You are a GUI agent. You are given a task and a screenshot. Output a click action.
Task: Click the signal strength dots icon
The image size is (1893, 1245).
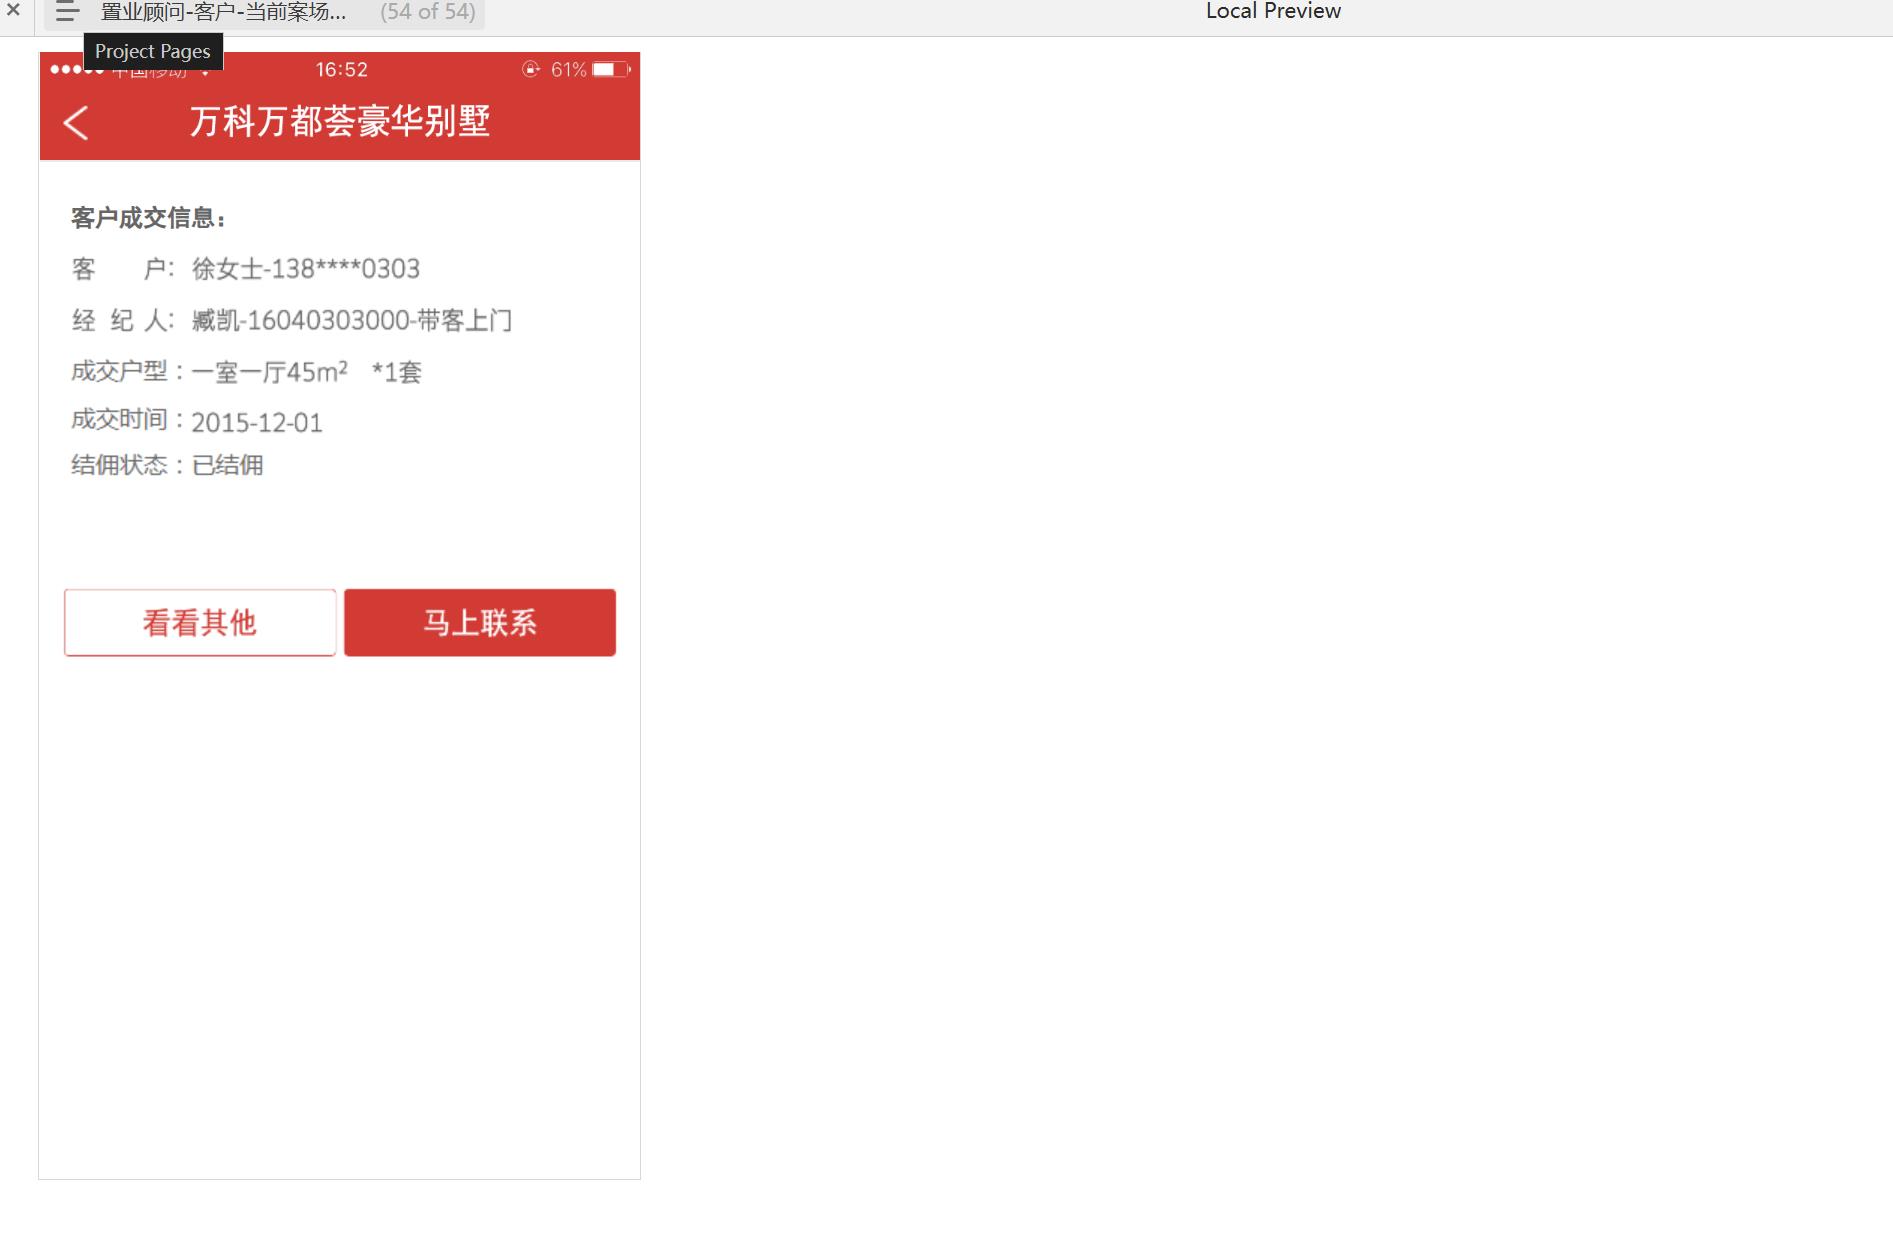coord(77,69)
